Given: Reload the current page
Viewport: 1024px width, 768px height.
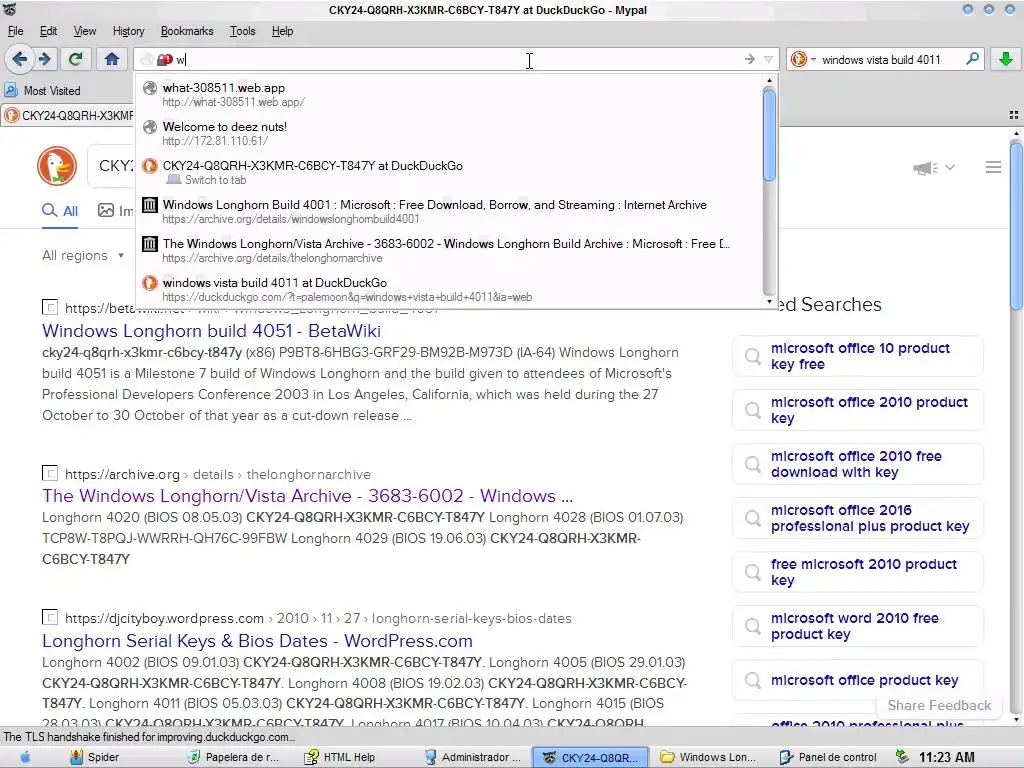Looking at the screenshot, I should tap(75, 59).
